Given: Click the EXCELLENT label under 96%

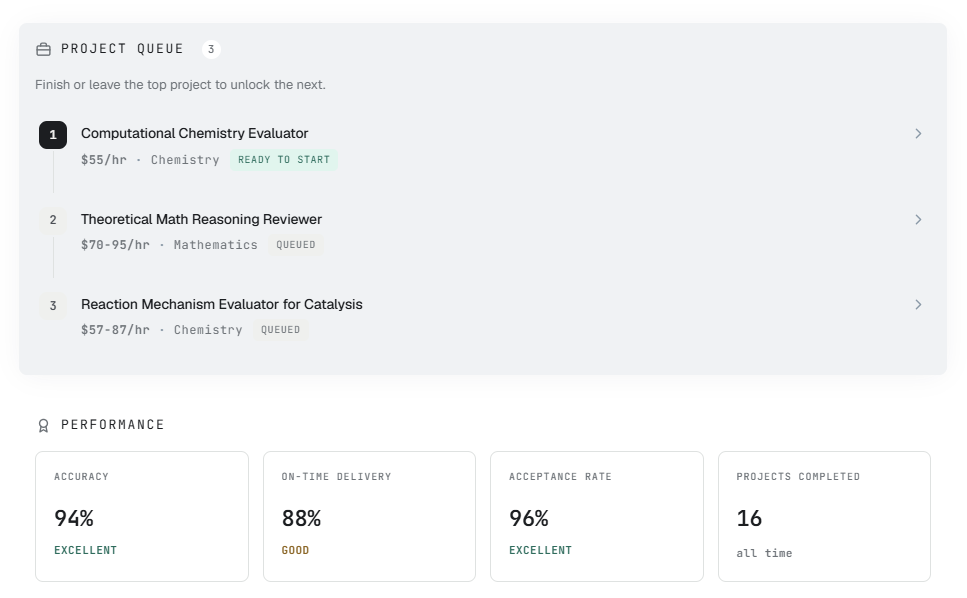Looking at the screenshot, I should [540, 550].
